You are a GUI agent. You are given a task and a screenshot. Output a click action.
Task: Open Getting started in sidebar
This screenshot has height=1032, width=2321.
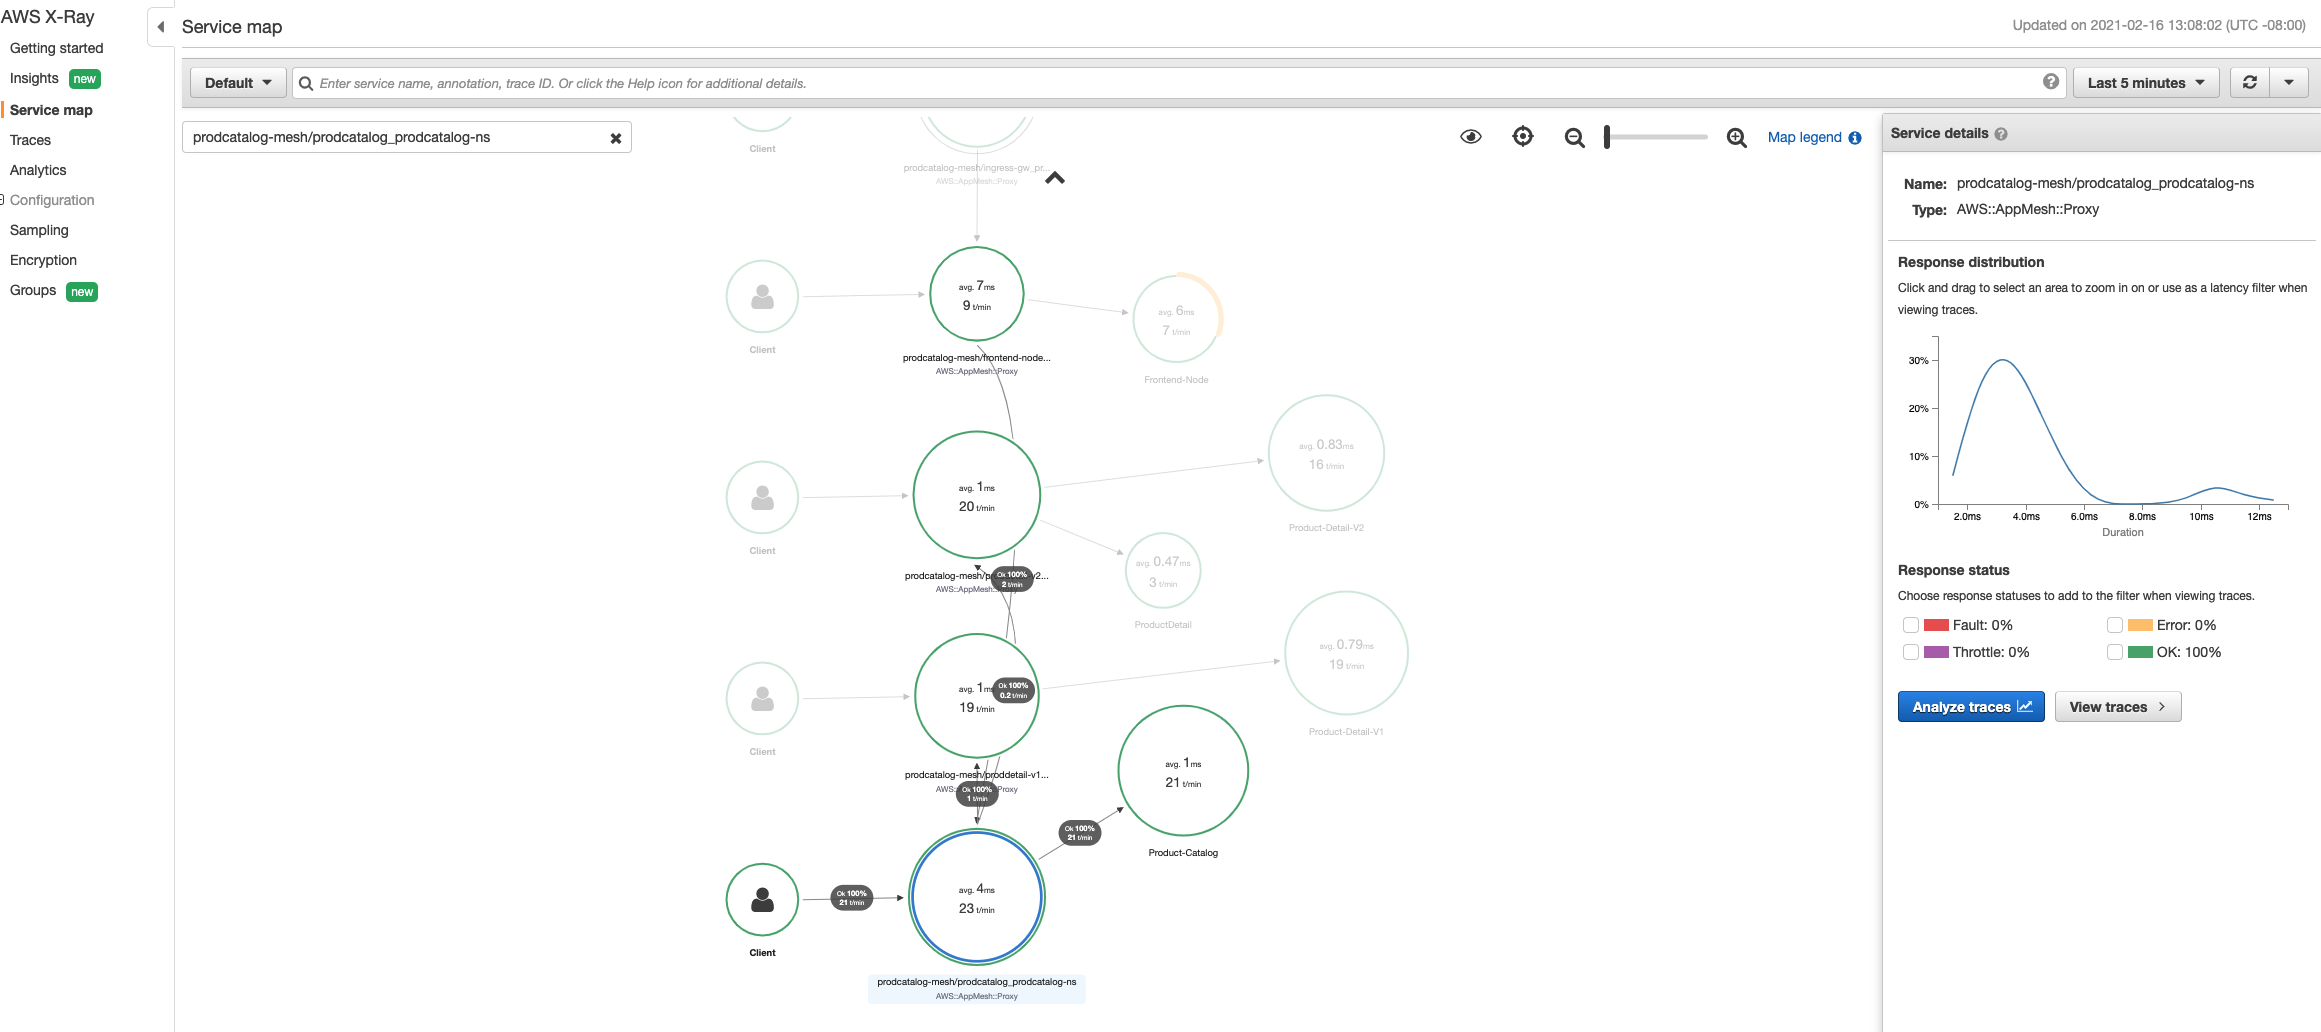tap(56, 48)
